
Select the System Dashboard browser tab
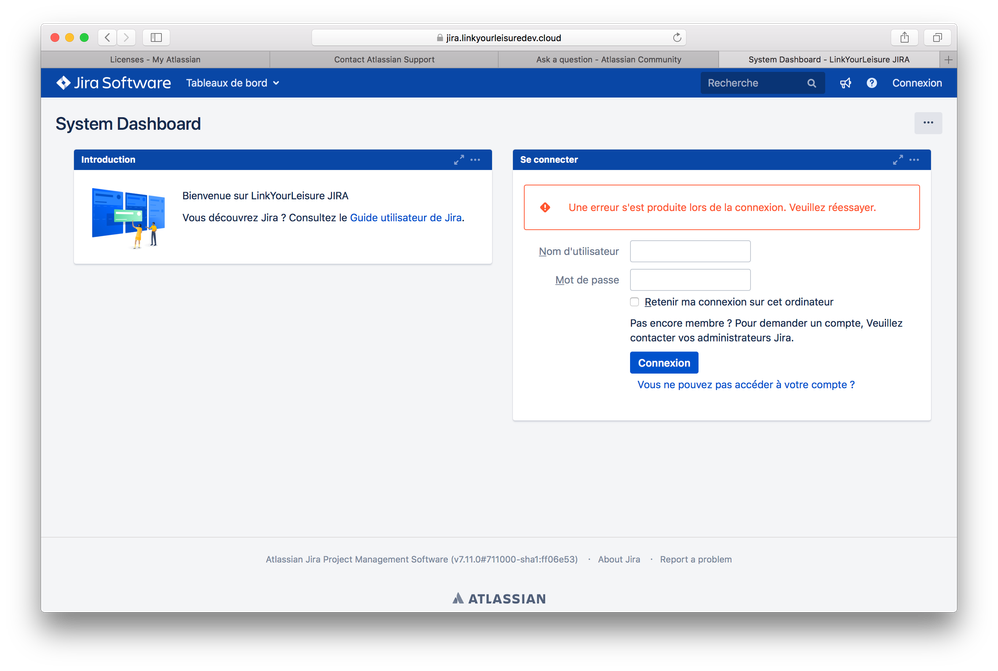click(x=829, y=59)
